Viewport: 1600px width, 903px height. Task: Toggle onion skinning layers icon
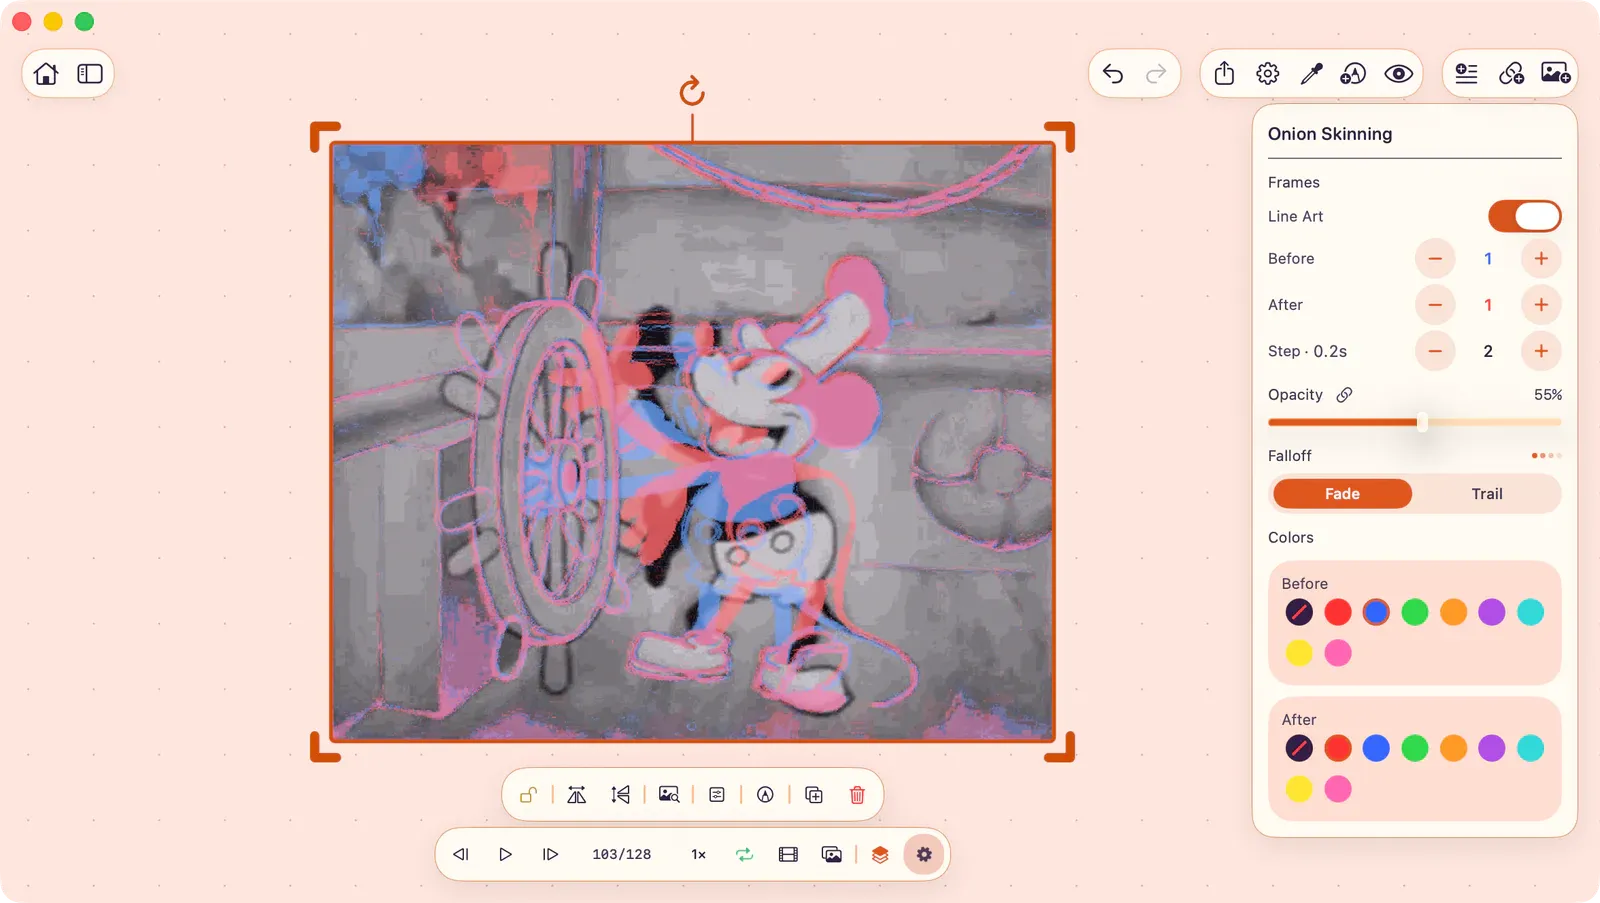[x=880, y=854]
